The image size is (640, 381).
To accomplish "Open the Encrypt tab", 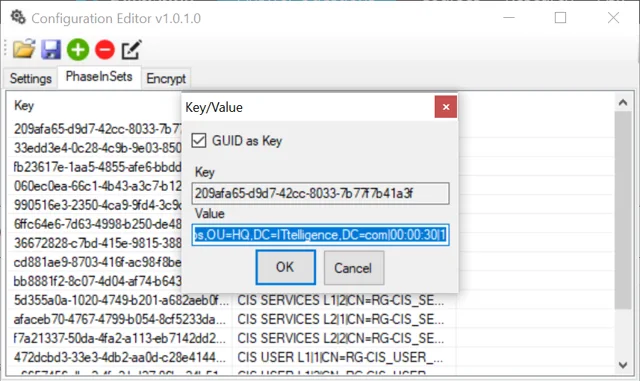I will tap(166, 78).
